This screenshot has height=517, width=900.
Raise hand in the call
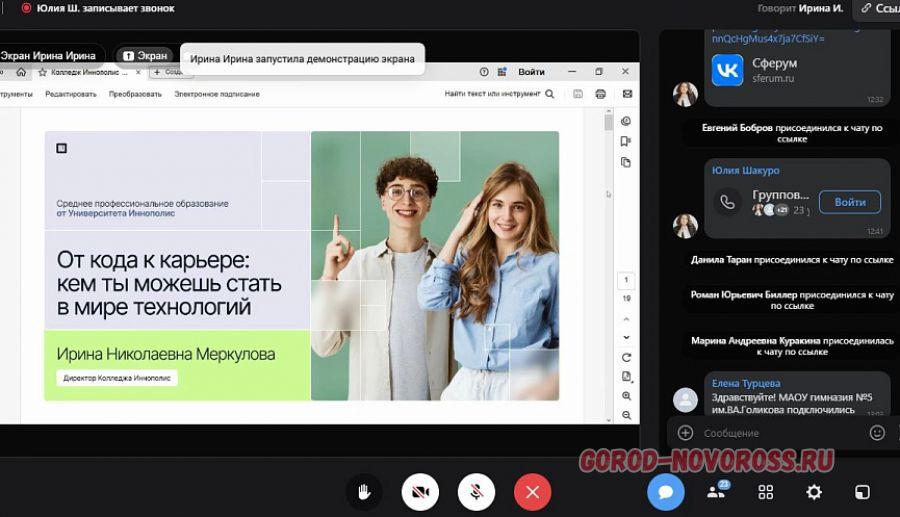tap(365, 492)
